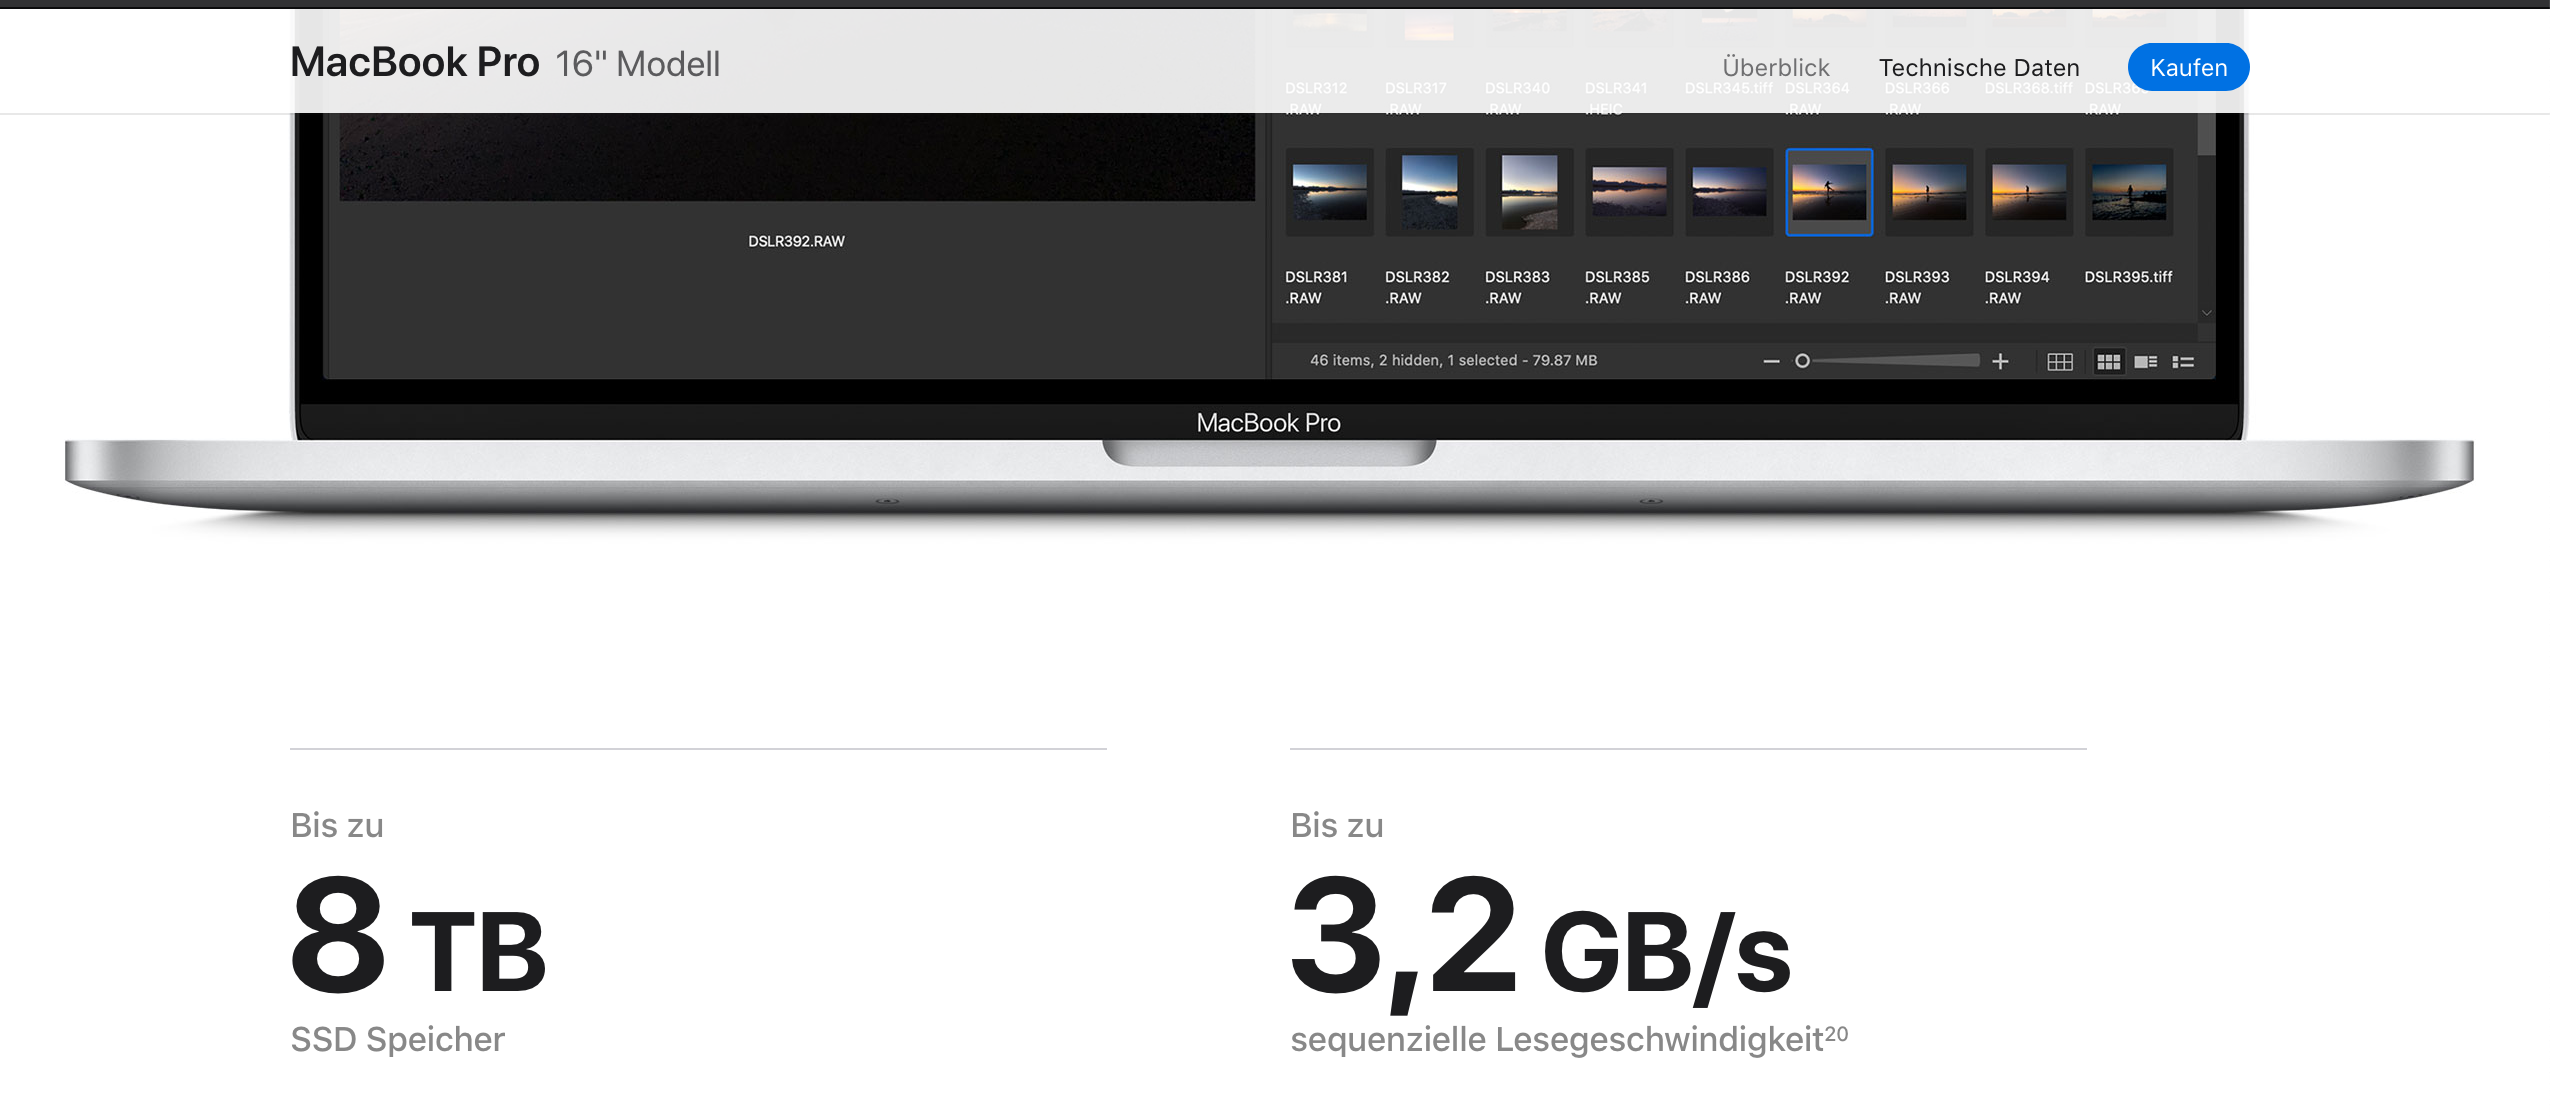
Task: Click the MacBook Pro title link
Action: [x=414, y=62]
